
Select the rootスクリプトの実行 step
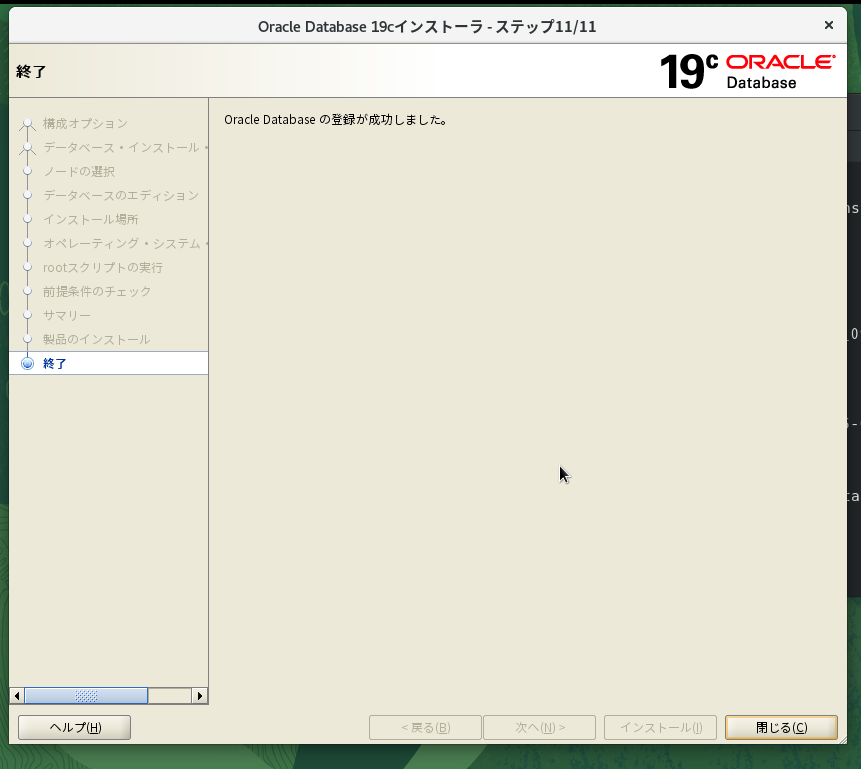(x=103, y=267)
